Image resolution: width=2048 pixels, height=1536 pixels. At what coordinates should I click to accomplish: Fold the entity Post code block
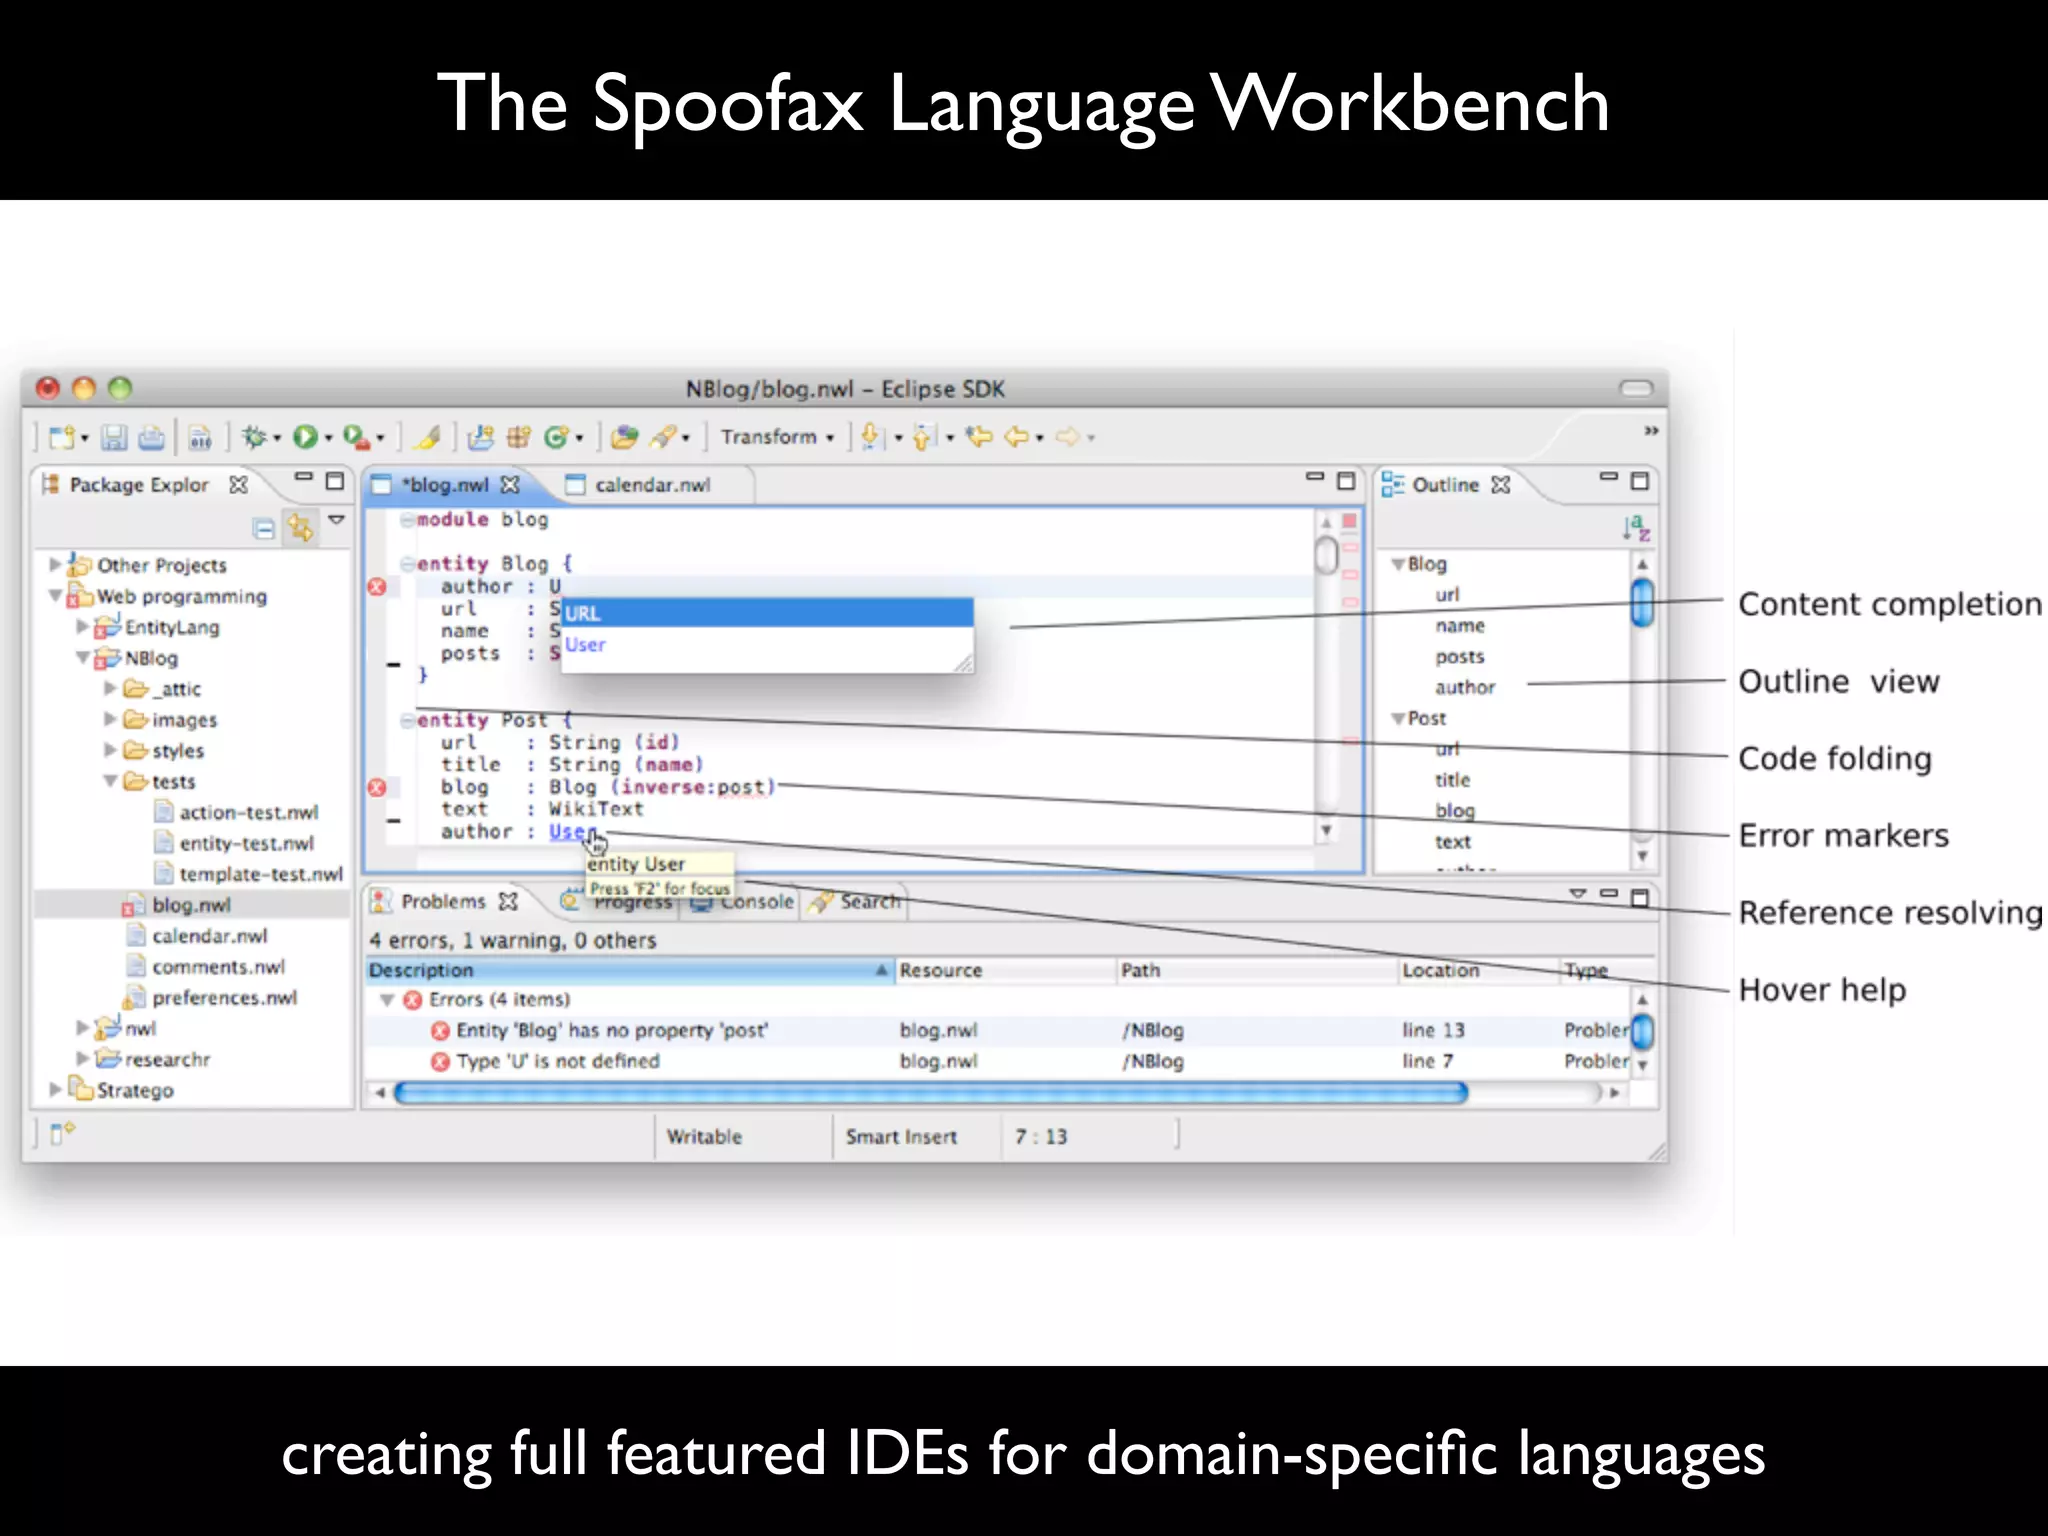[407, 720]
